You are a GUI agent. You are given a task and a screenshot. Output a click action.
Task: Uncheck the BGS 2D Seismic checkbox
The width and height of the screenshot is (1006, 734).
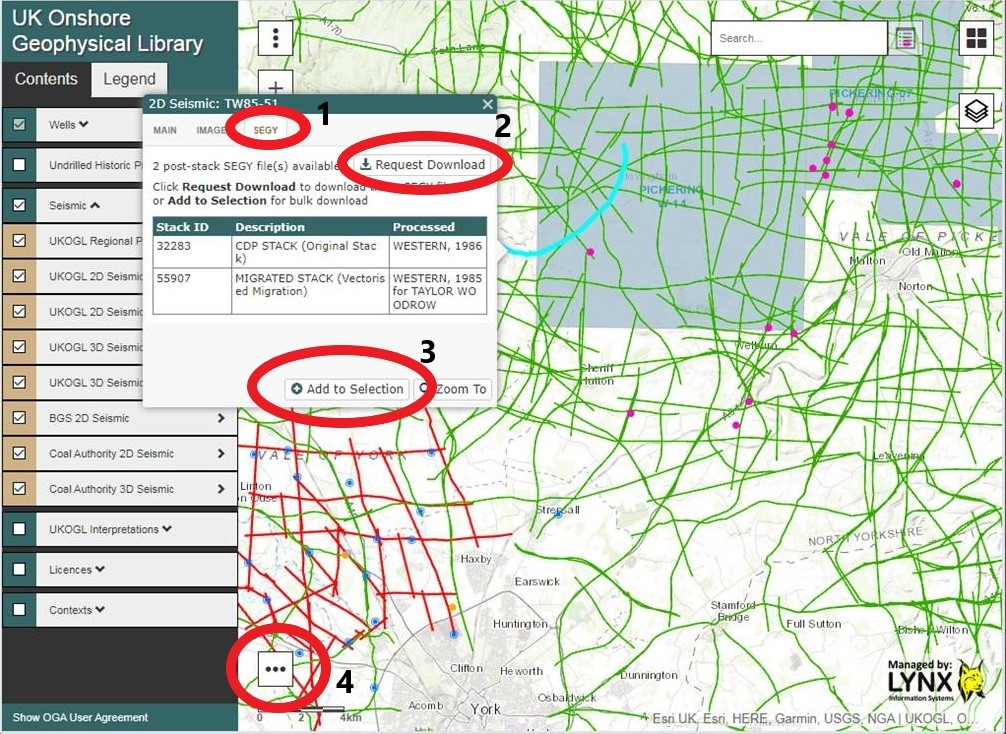point(19,418)
